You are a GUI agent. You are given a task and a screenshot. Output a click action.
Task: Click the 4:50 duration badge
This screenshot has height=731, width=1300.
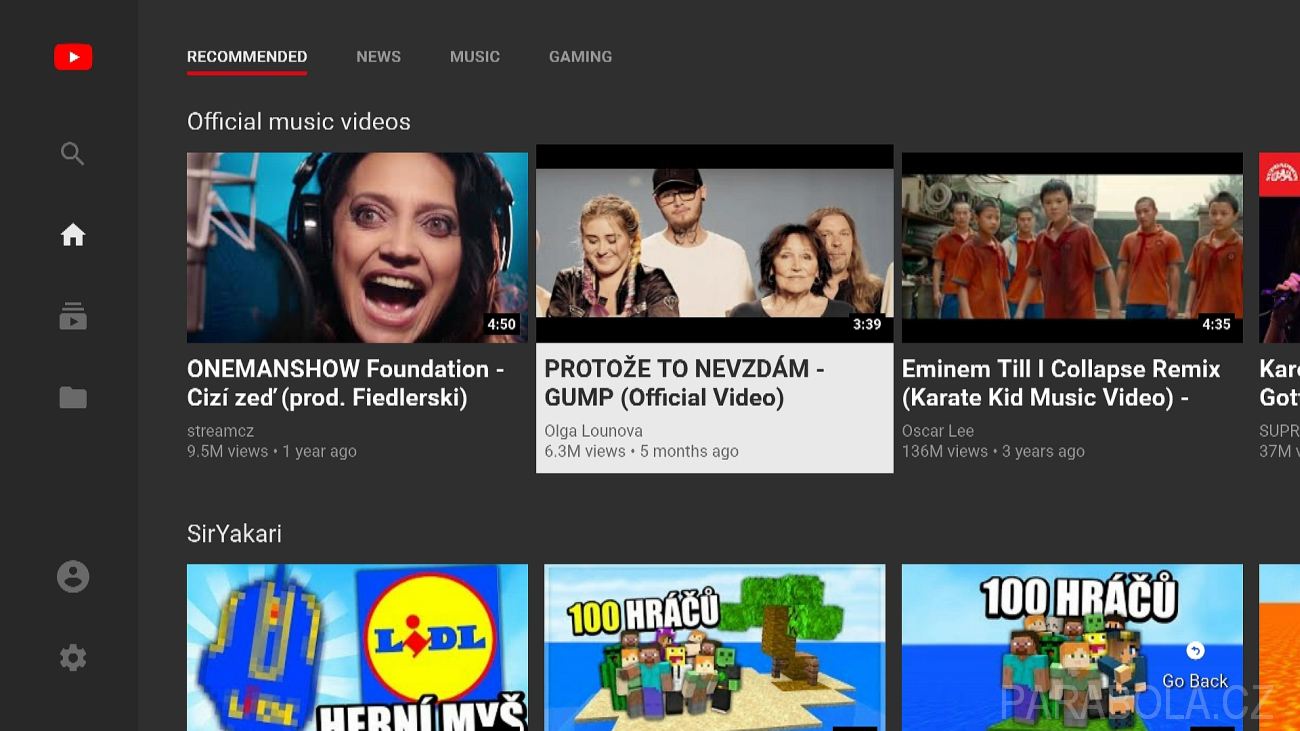pos(501,324)
